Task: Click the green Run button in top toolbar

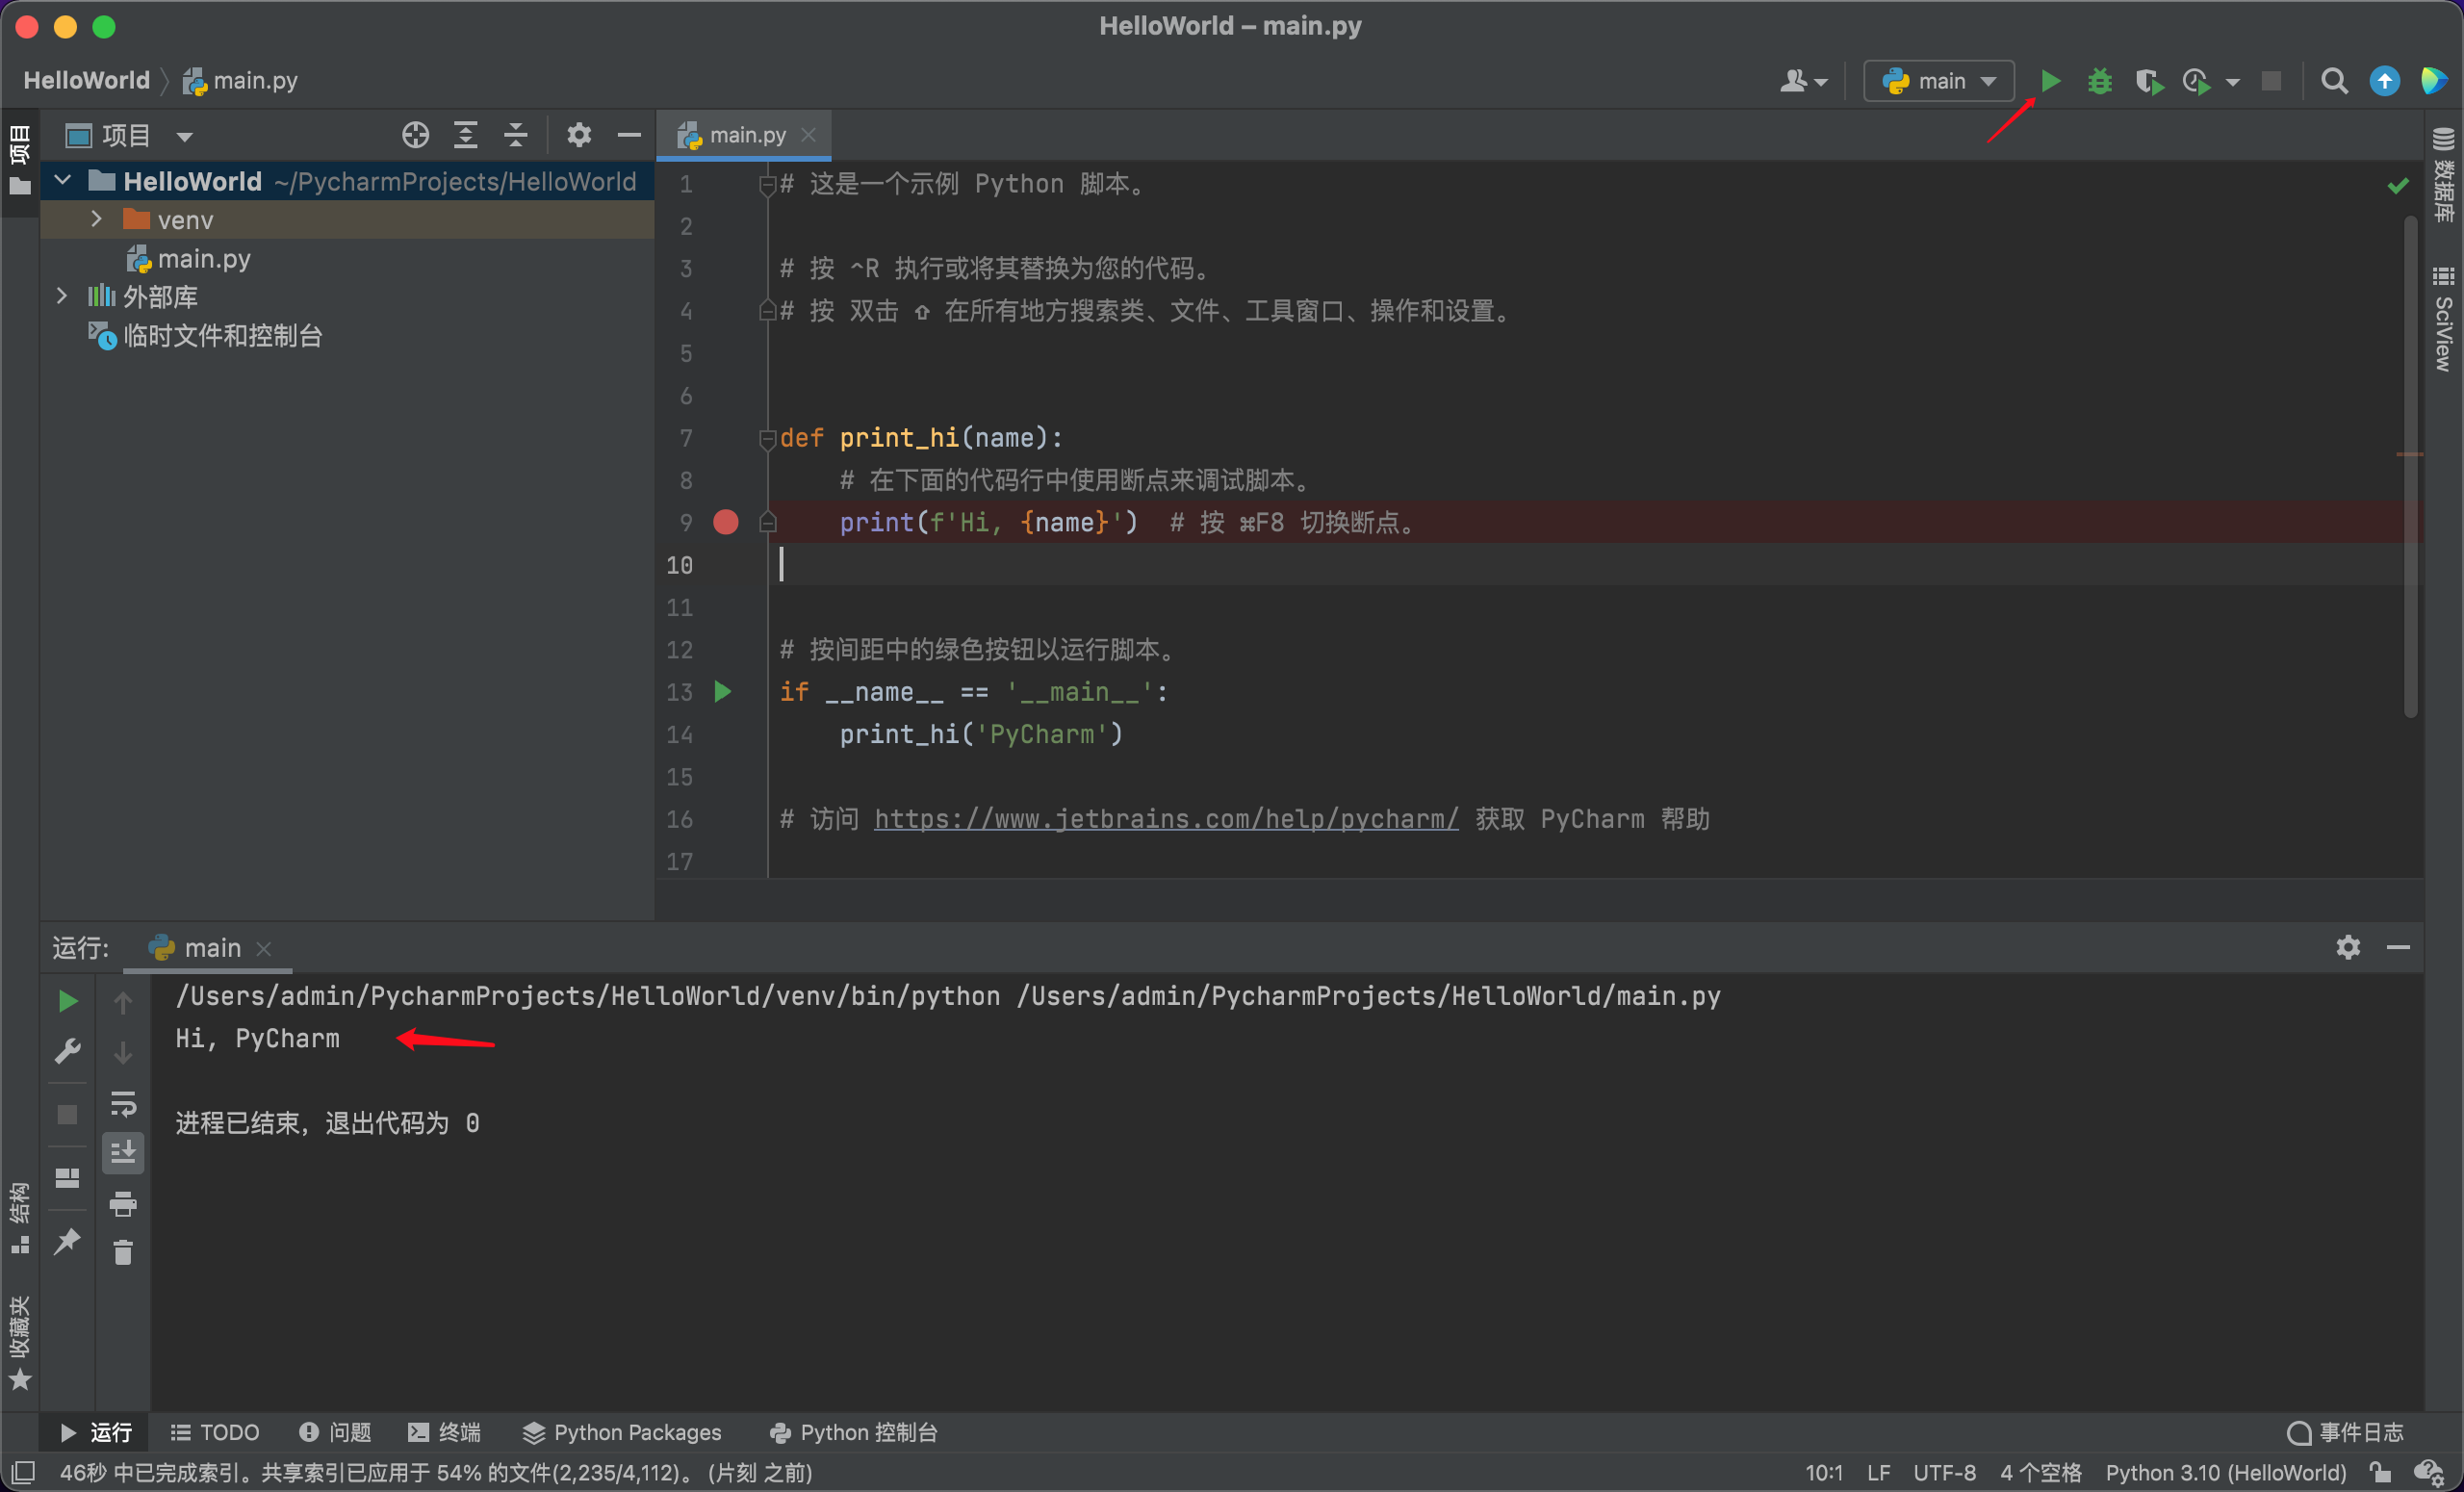Action: tap(2049, 81)
